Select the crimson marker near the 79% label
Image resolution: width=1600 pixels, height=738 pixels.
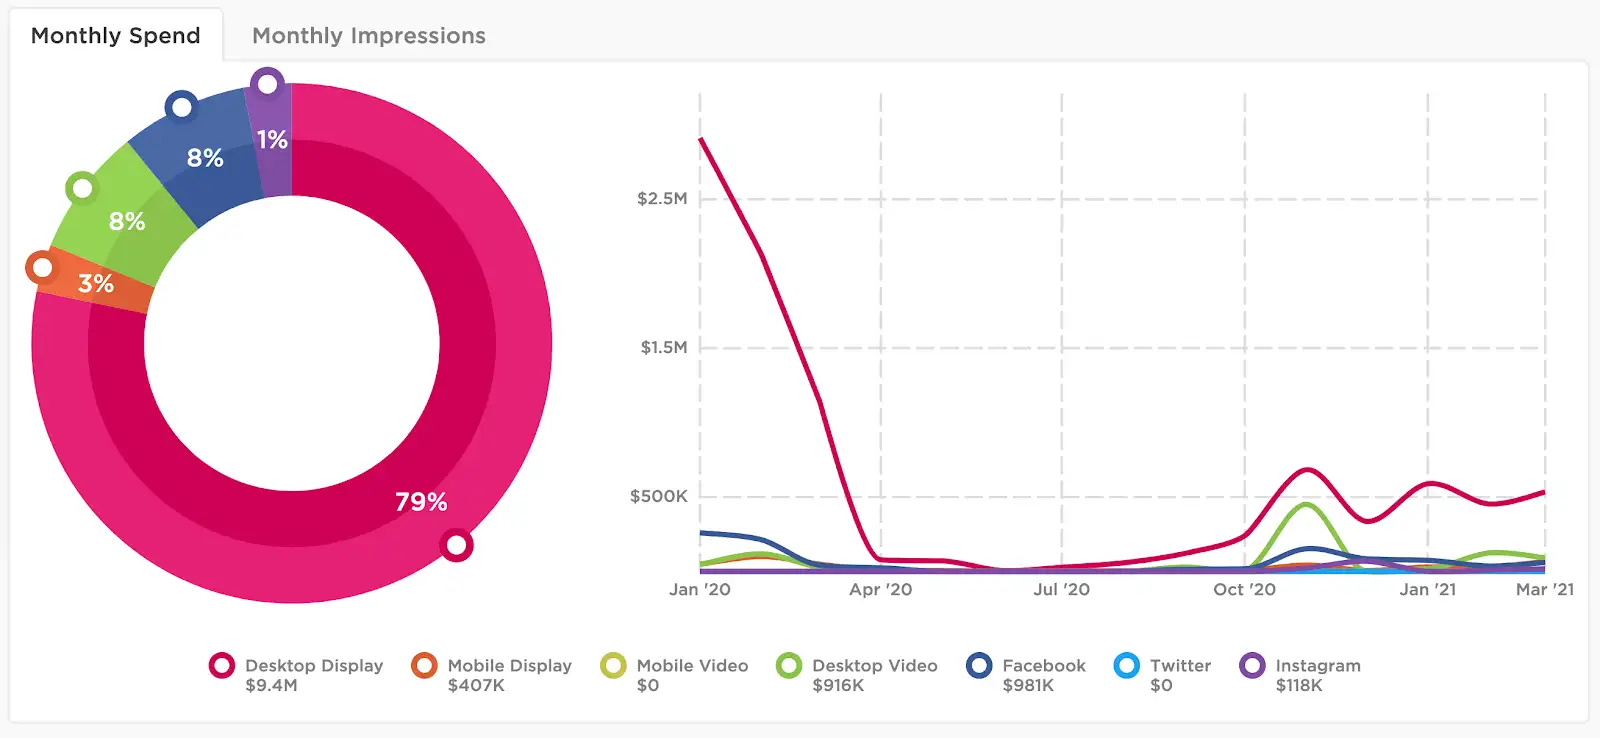[456, 546]
